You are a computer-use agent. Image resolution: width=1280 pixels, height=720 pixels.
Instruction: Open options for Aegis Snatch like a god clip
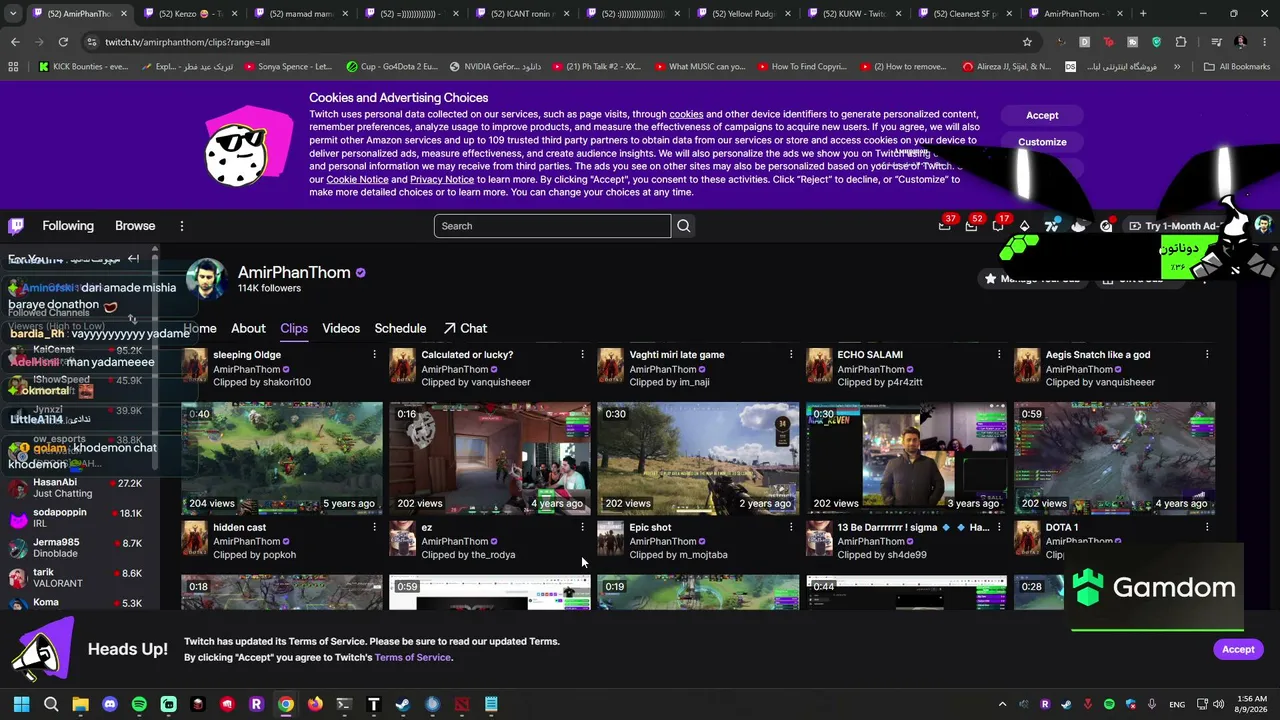coord(1207,355)
